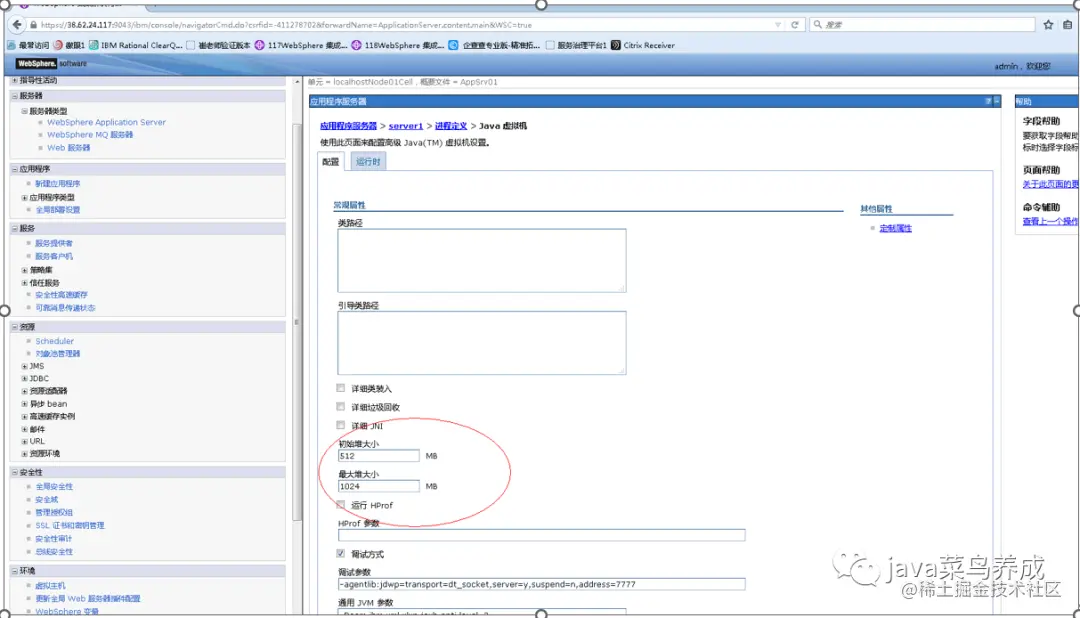Image resolution: width=1080 pixels, height=618 pixels.
Task: Expand the 异步 bean tree node
Action: coord(24,404)
